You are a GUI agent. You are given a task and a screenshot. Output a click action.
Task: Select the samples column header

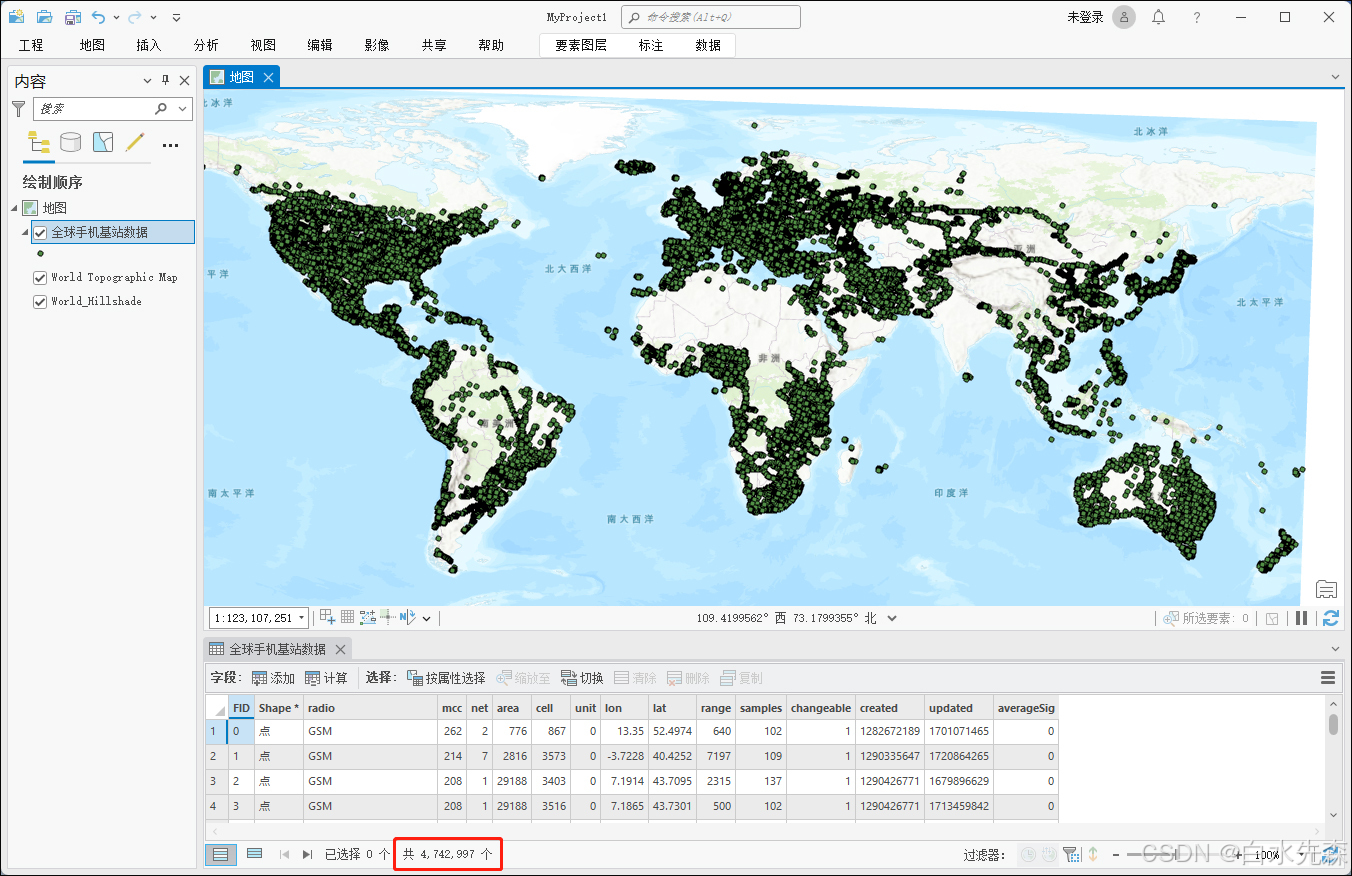[x=761, y=708]
